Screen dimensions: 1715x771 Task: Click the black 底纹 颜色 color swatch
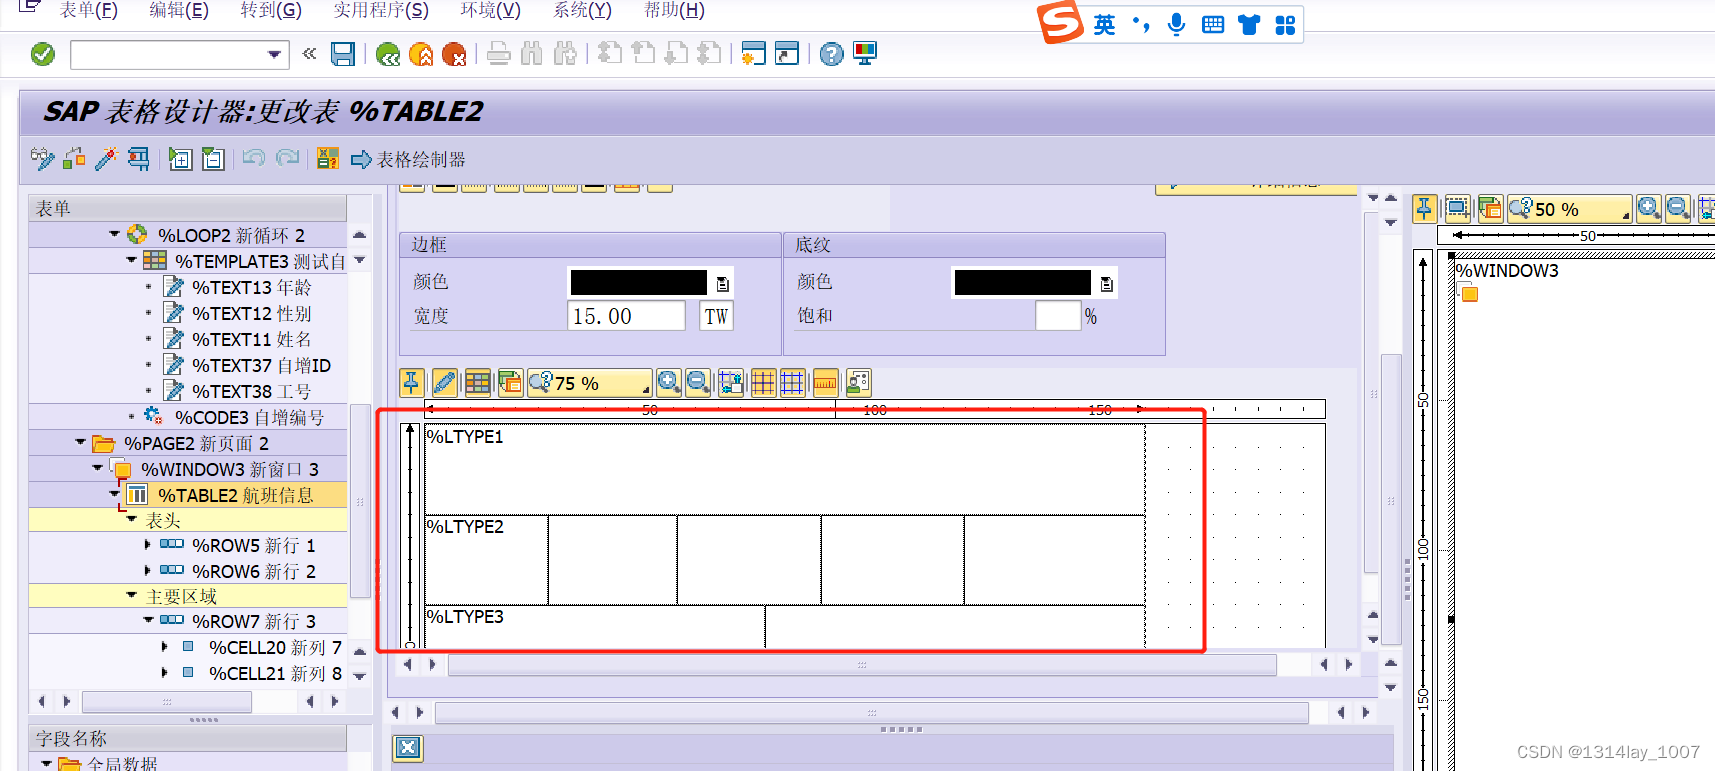(1022, 283)
